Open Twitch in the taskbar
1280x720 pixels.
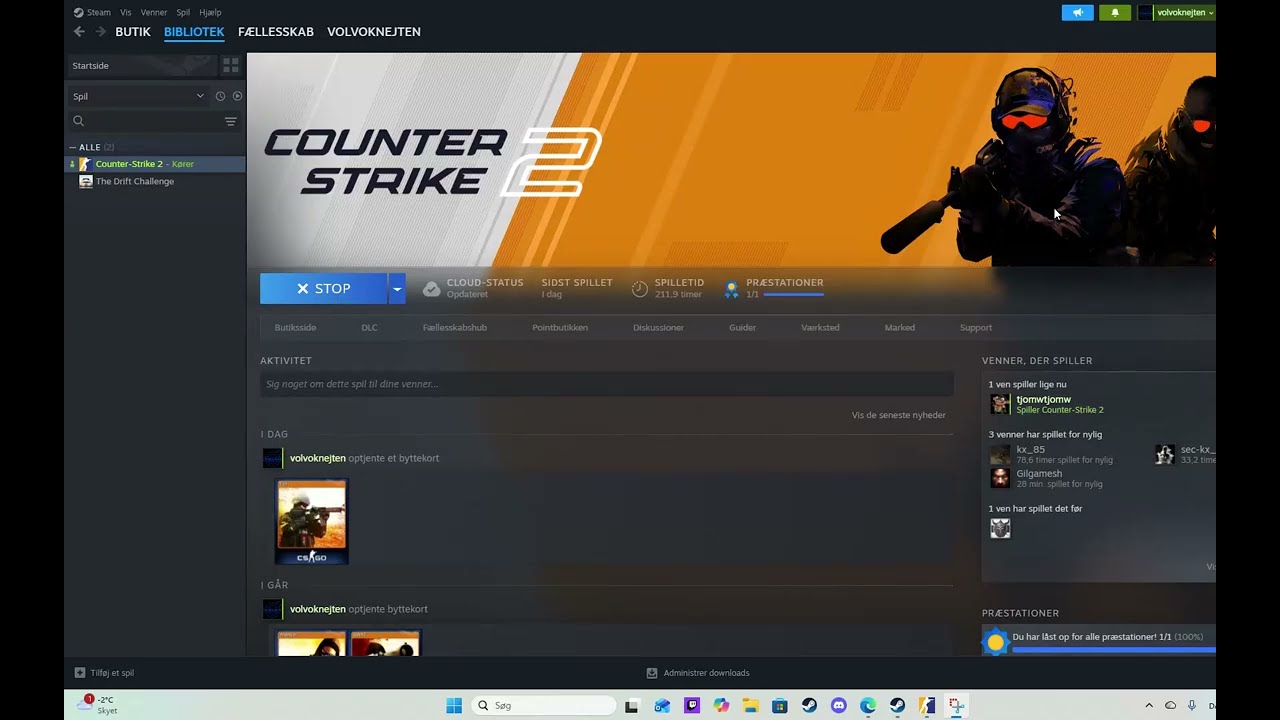[x=691, y=706]
